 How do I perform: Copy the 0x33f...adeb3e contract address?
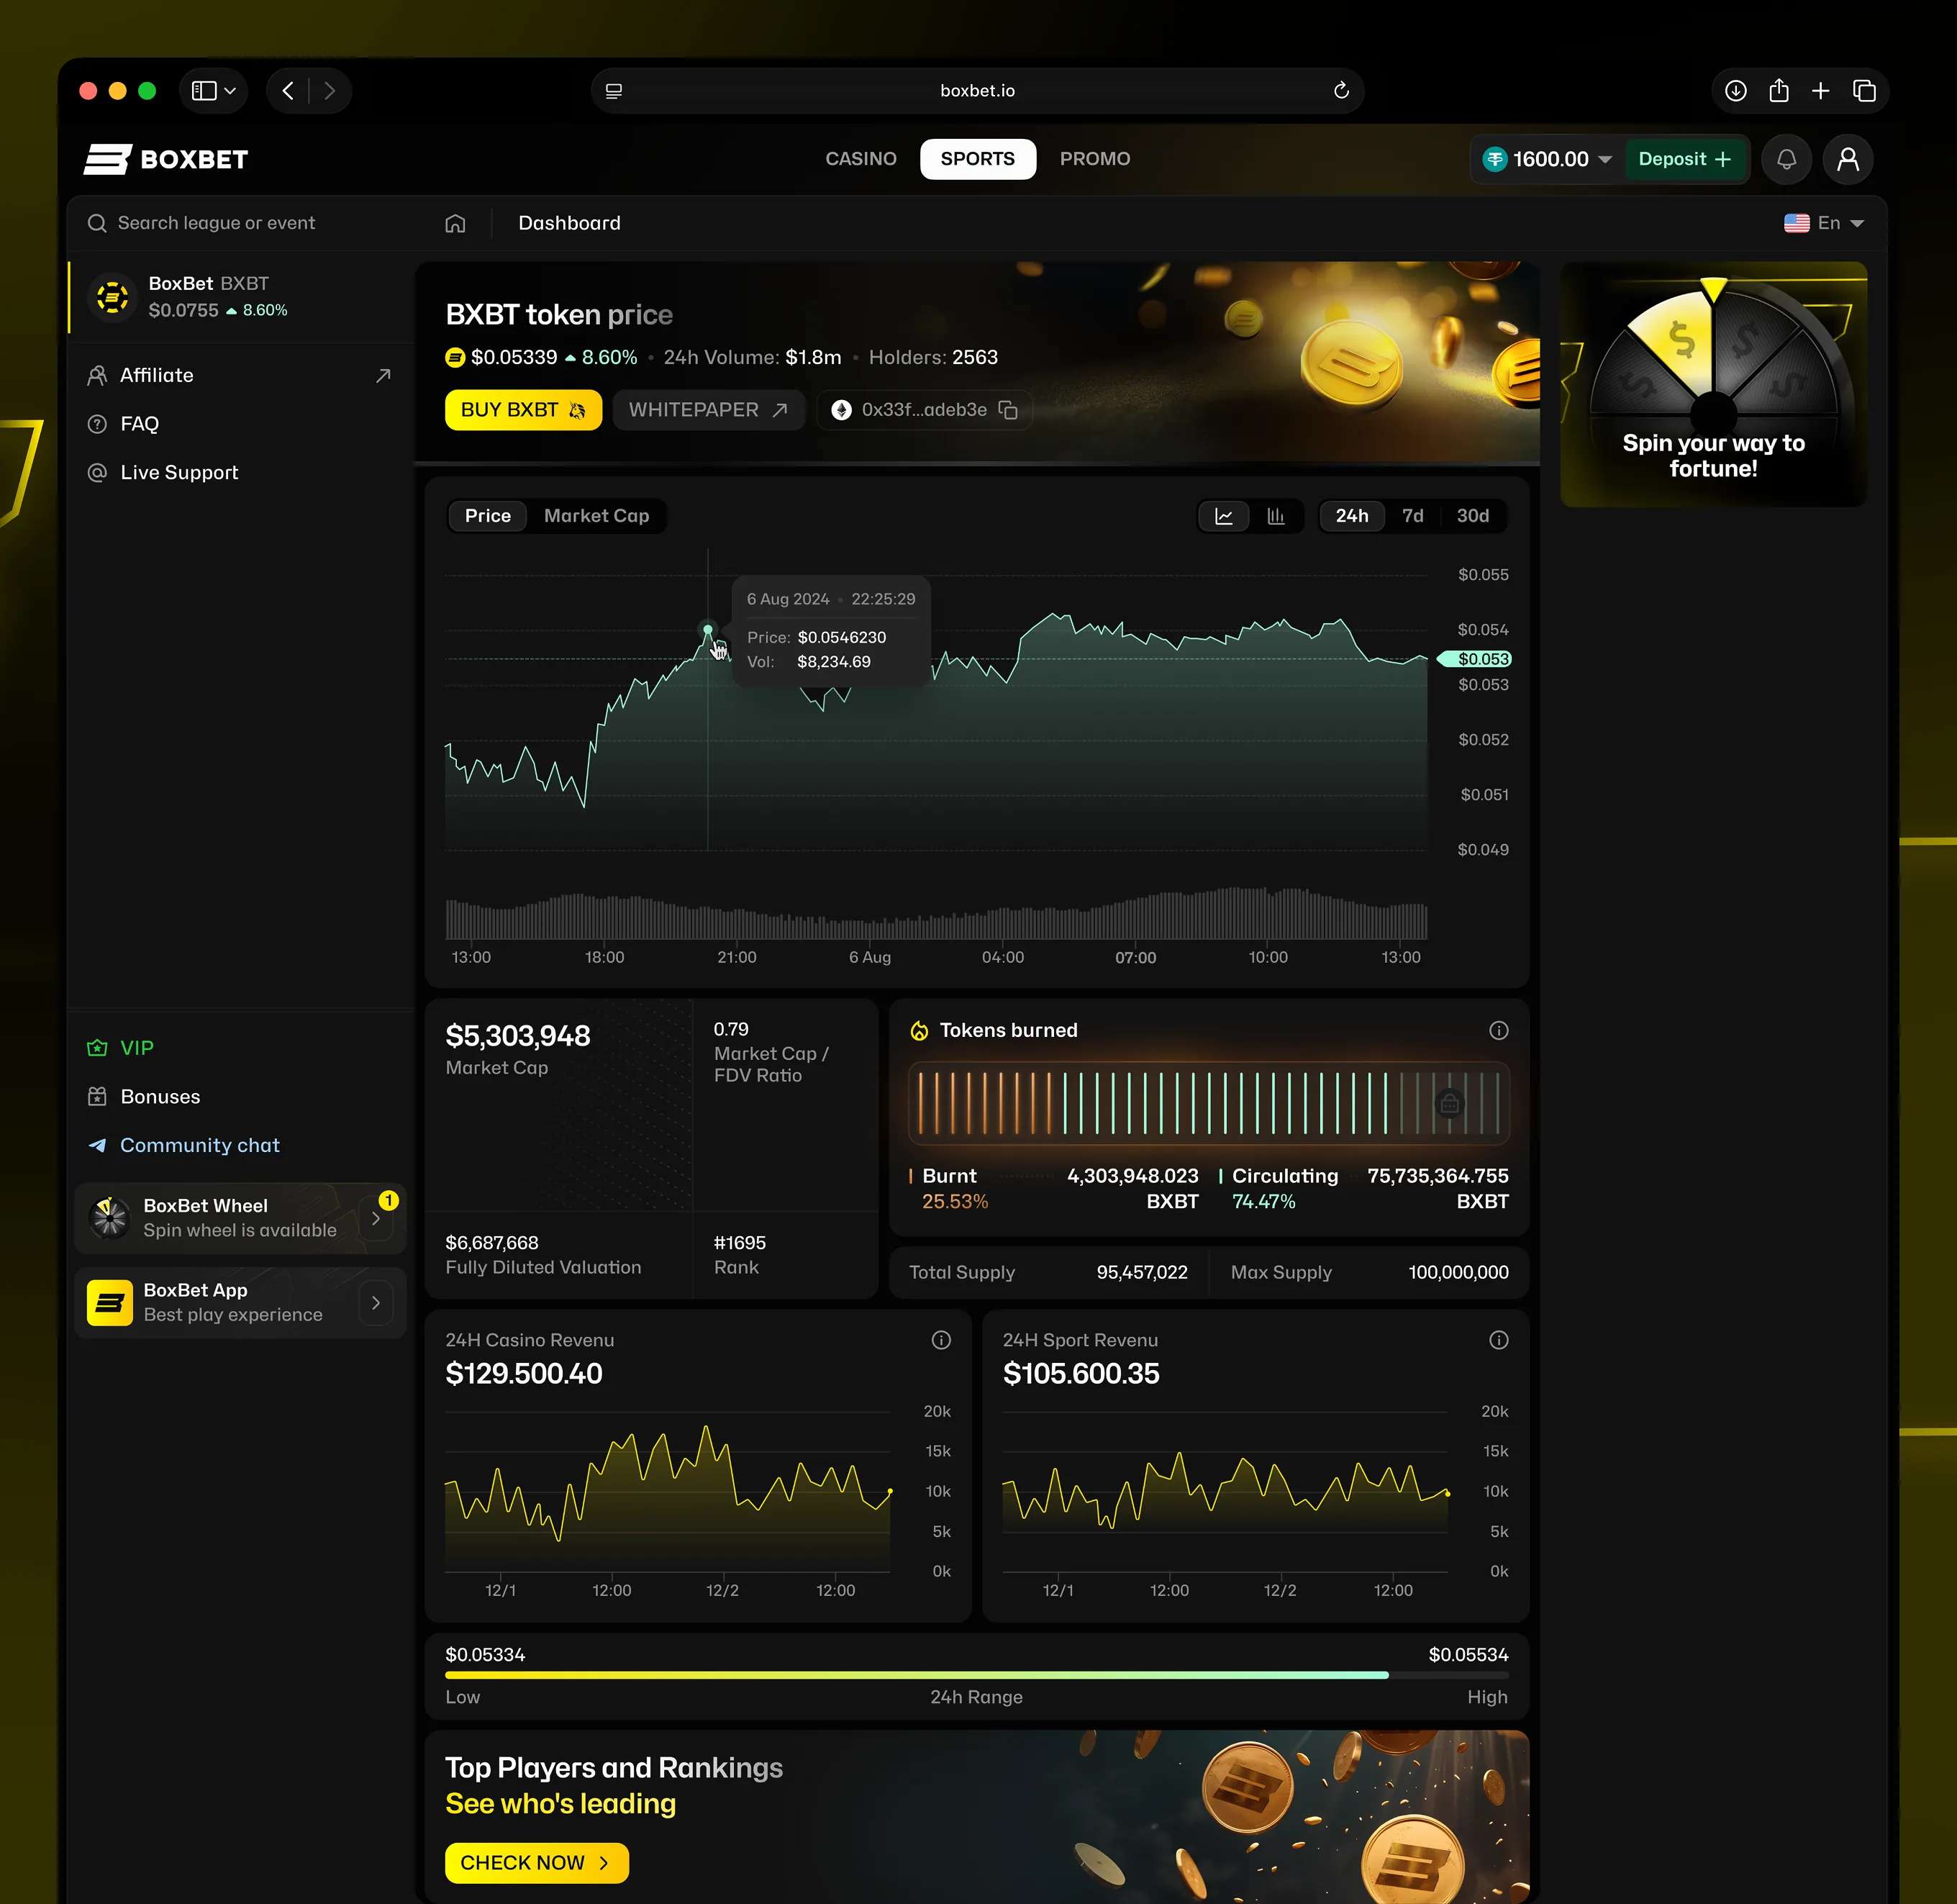[x=1008, y=410]
